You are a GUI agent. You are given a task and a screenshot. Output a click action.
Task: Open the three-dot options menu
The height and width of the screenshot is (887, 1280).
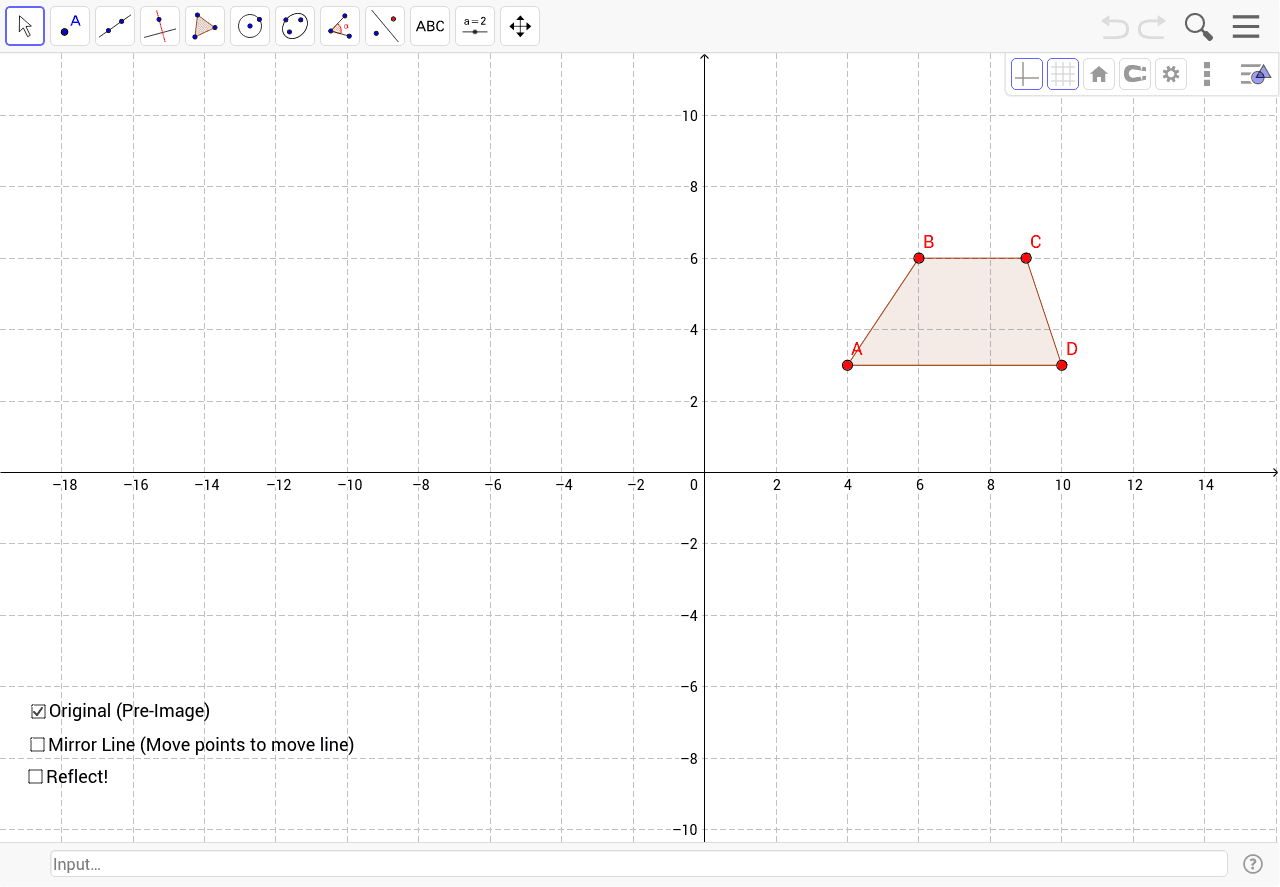1207,73
